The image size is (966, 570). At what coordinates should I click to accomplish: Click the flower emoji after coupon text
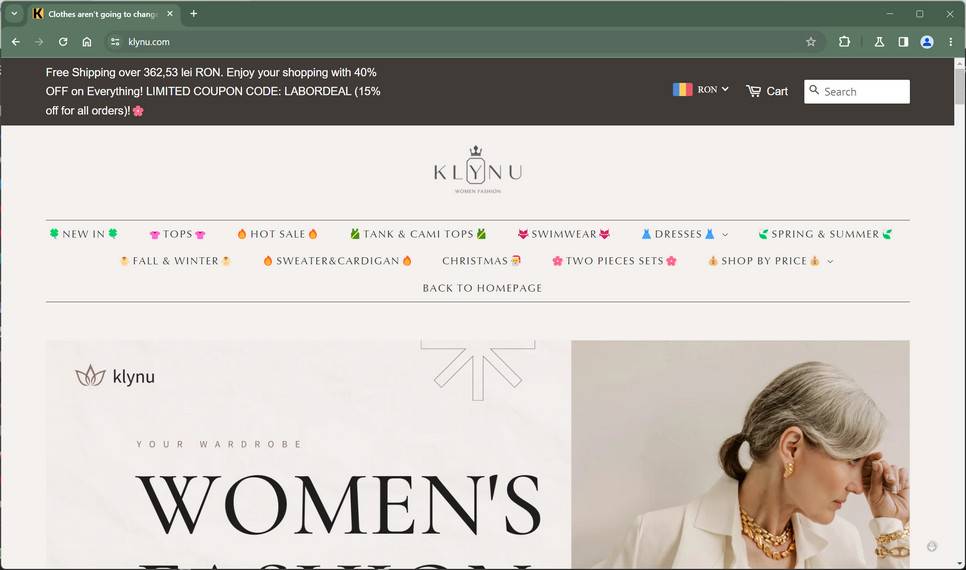138,111
